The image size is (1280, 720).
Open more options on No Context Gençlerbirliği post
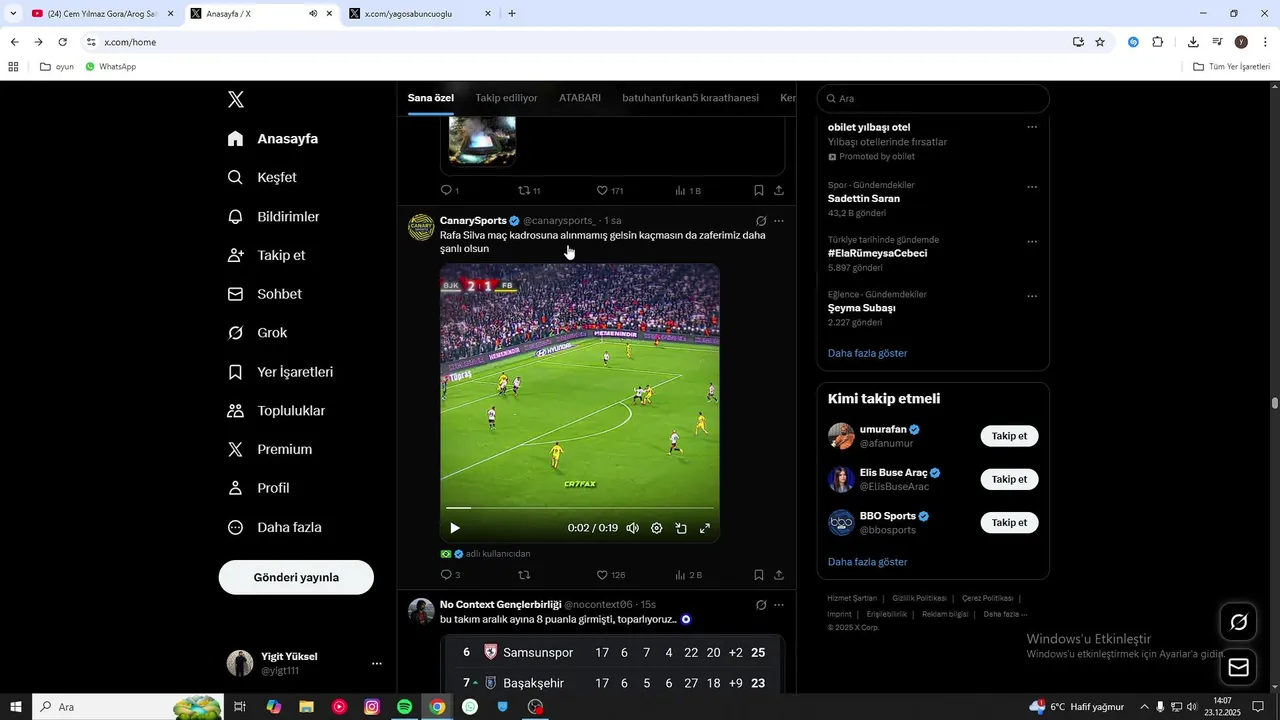pyautogui.click(x=779, y=605)
